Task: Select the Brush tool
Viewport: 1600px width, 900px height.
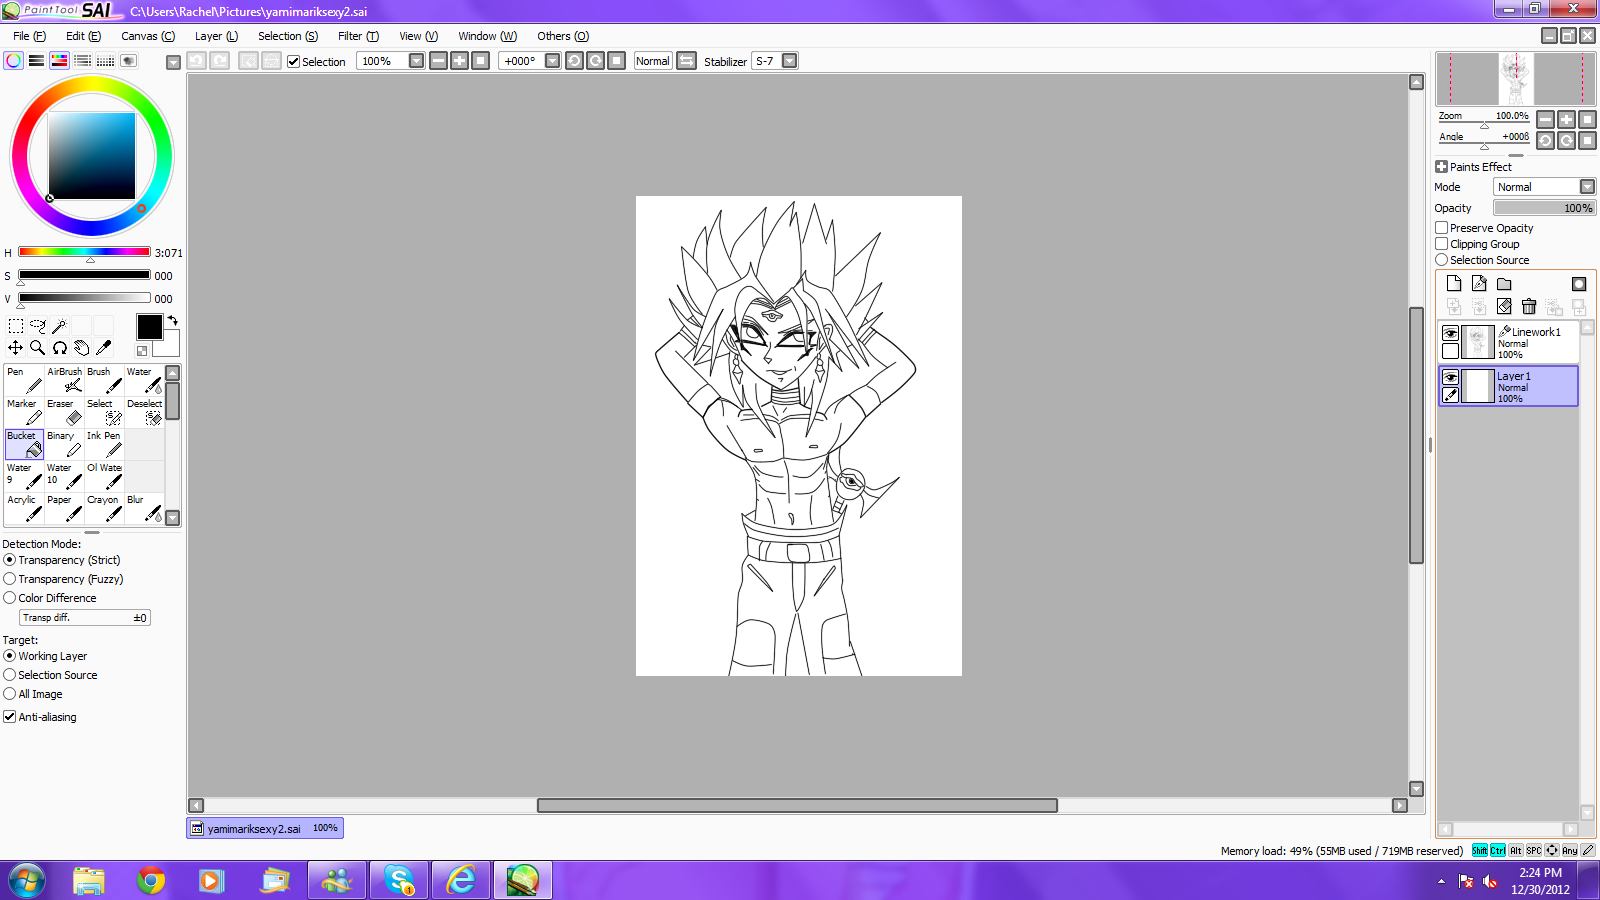Action: point(104,380)
